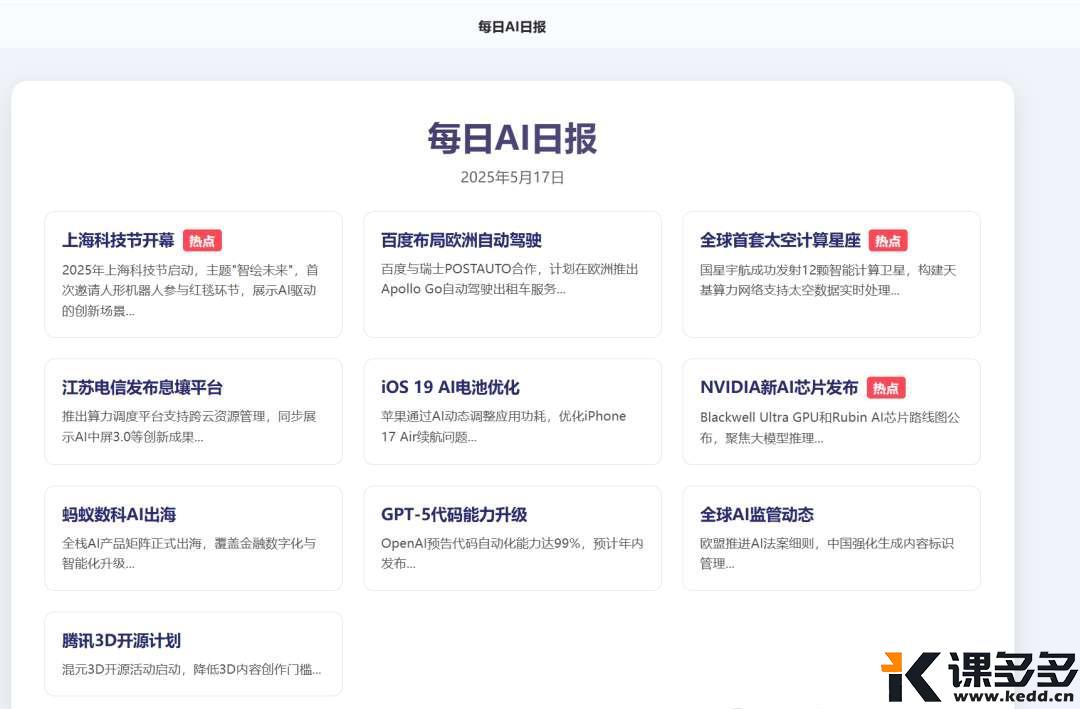This screenshot has height=709, width=1080.
Task: Open the NVIDIA新AI芯片发布 card title
Action: 778,387
